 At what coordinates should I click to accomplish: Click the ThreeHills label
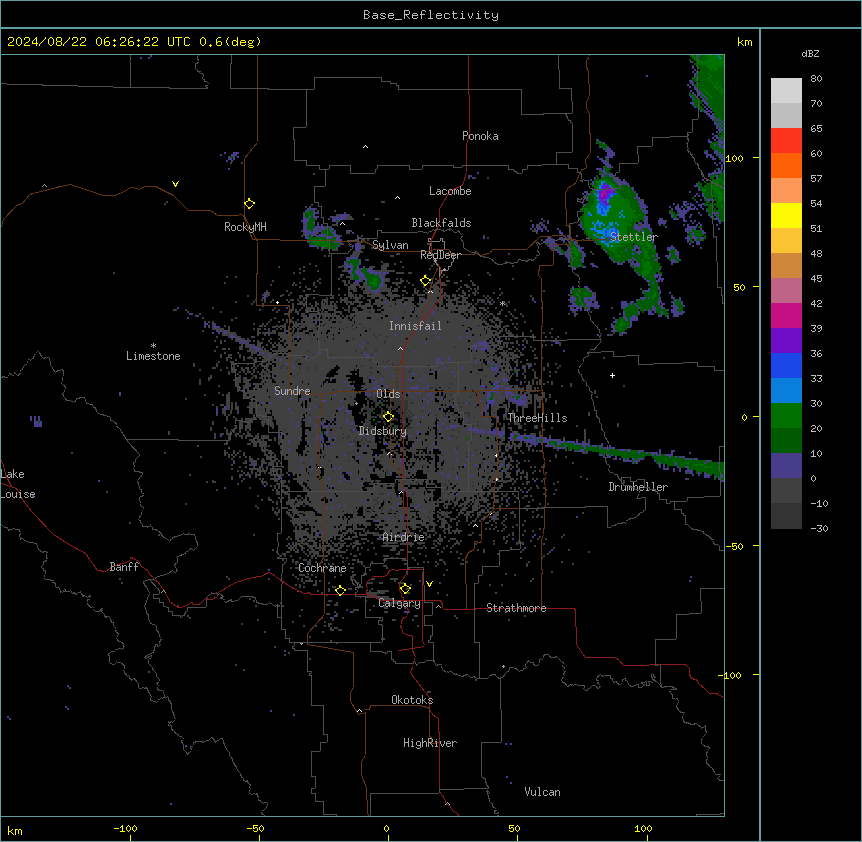click(537, 418)
